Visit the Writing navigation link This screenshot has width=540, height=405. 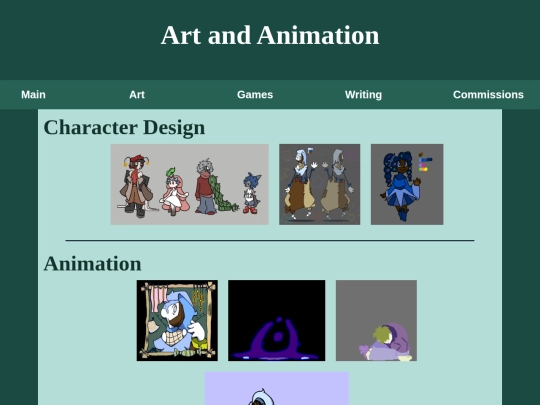click(x=363, y=95)
